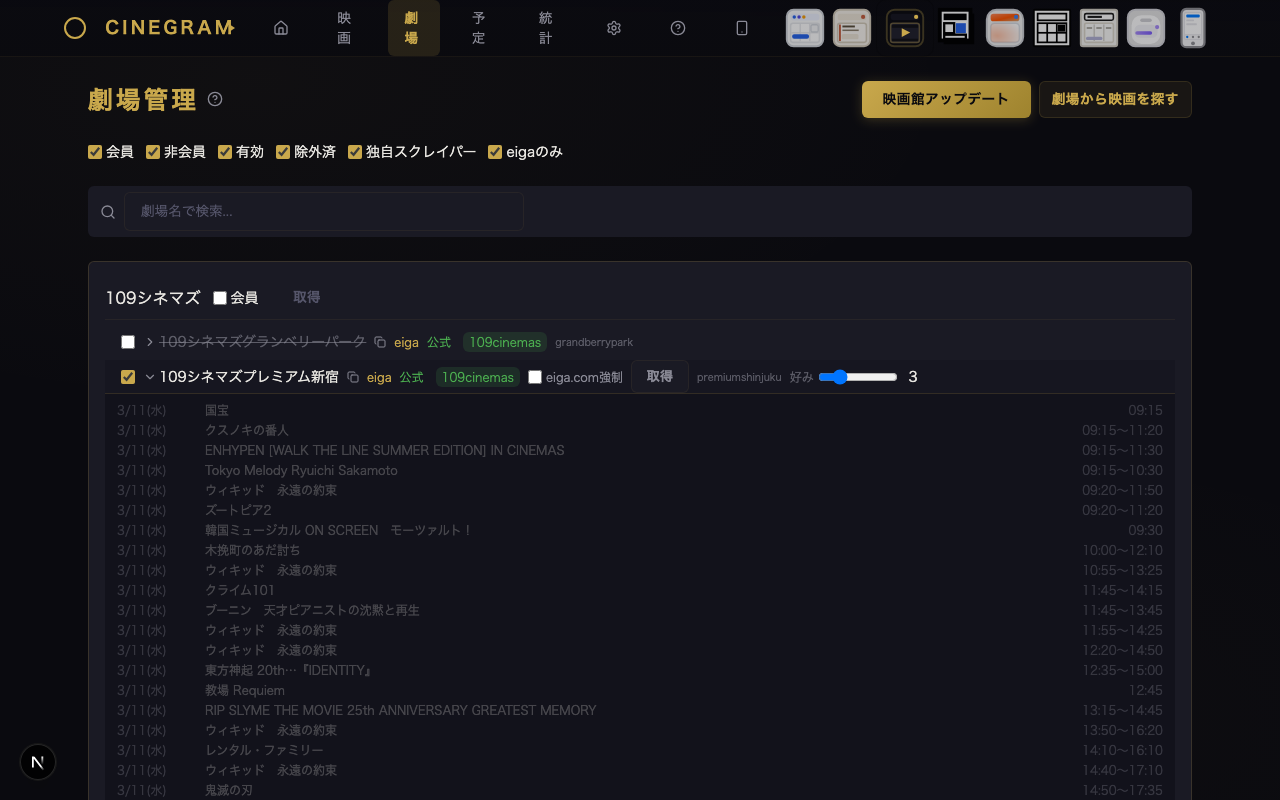The image size is (1280, 800).
Task: Check the box for 109シネマズグランベリーパーク row
Action: point(128,342)
